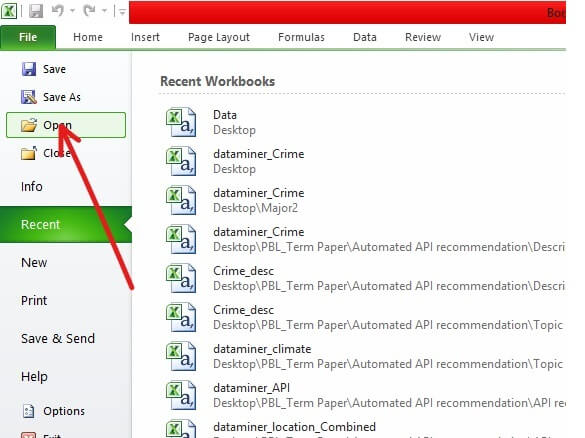Switch to the Home tab
The width and height of the screenshot is (585, 438).
point(88,37)
